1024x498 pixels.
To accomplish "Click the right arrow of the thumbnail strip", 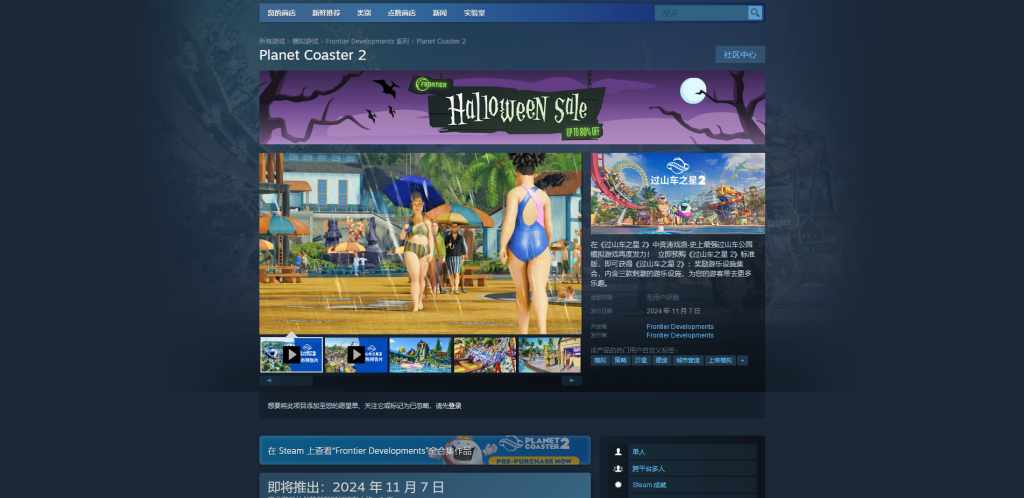I will pyautogui.click(x=571, y=381).
